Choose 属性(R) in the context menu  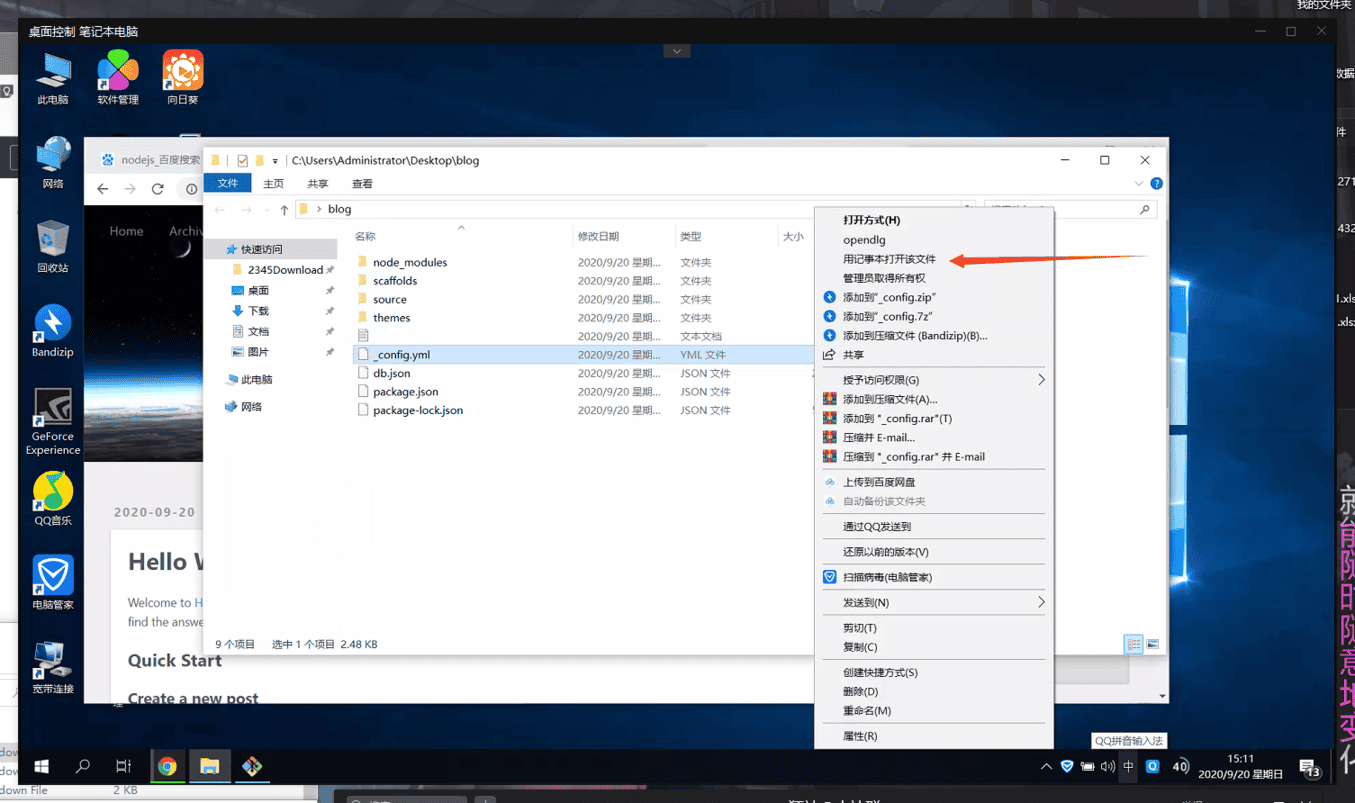pyautogui.click(x=860, y=736)
